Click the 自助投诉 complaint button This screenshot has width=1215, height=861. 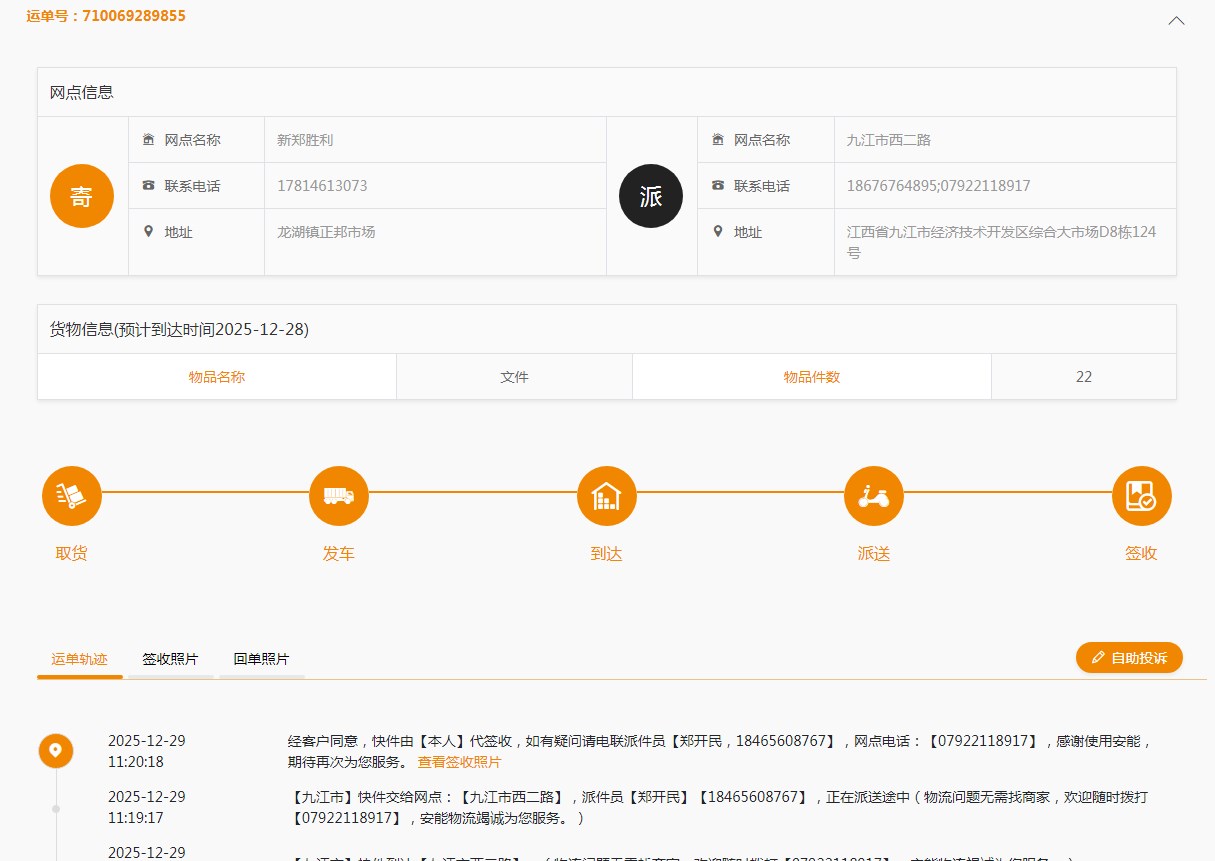point(1129,658)
